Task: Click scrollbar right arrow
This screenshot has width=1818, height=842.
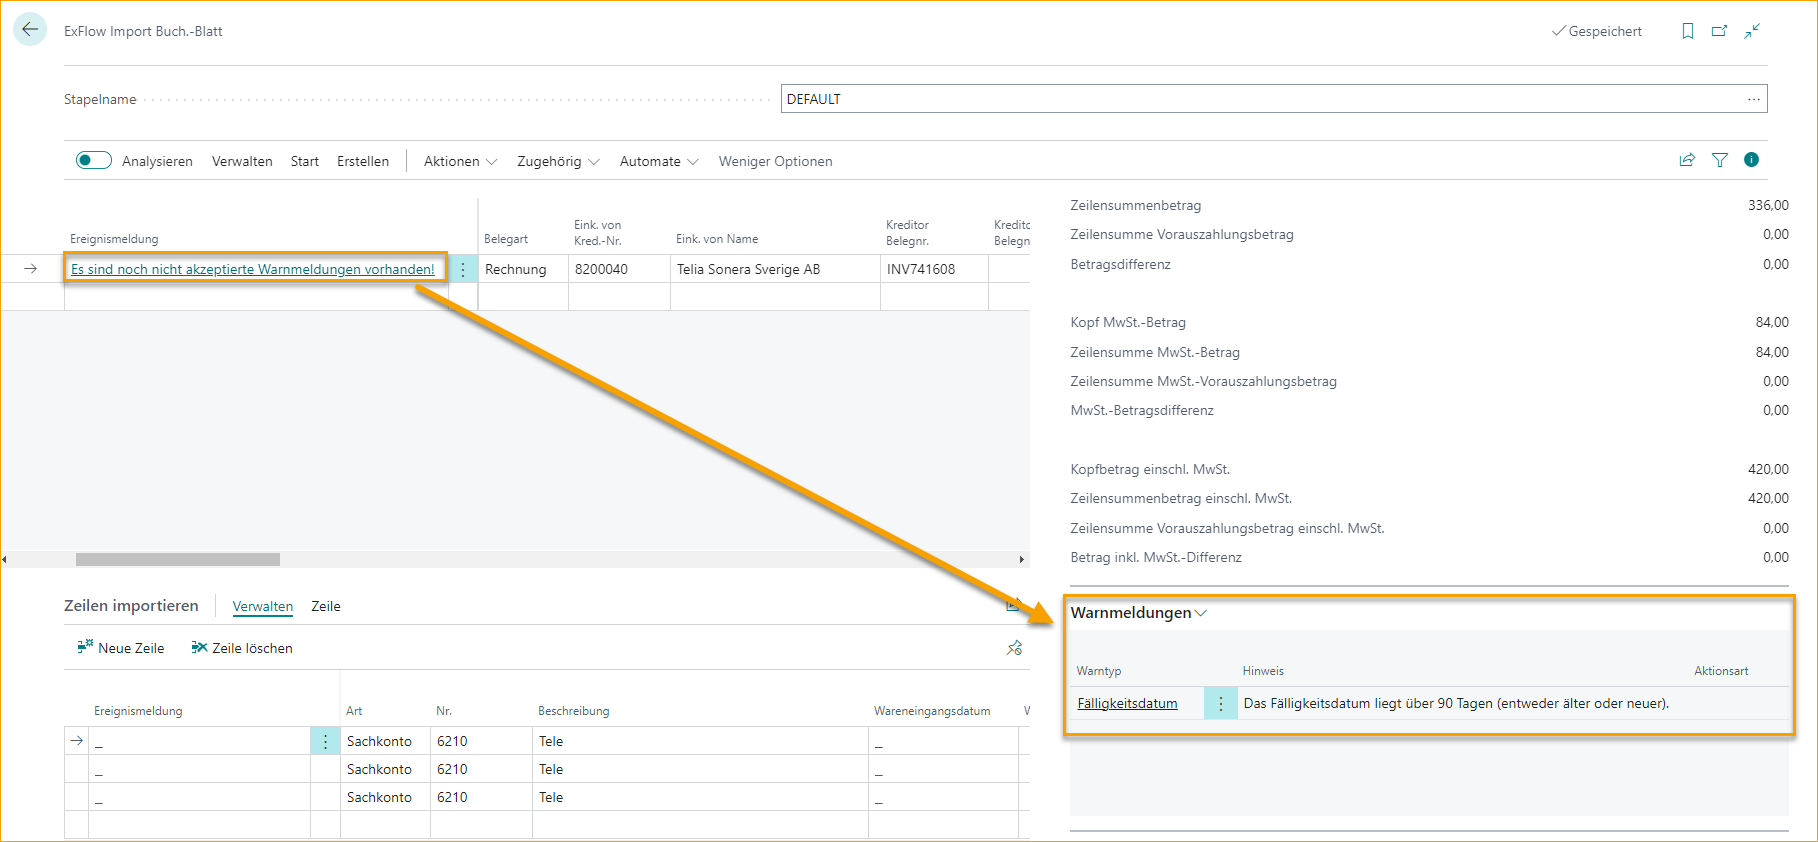Action: coord(1021,560)
